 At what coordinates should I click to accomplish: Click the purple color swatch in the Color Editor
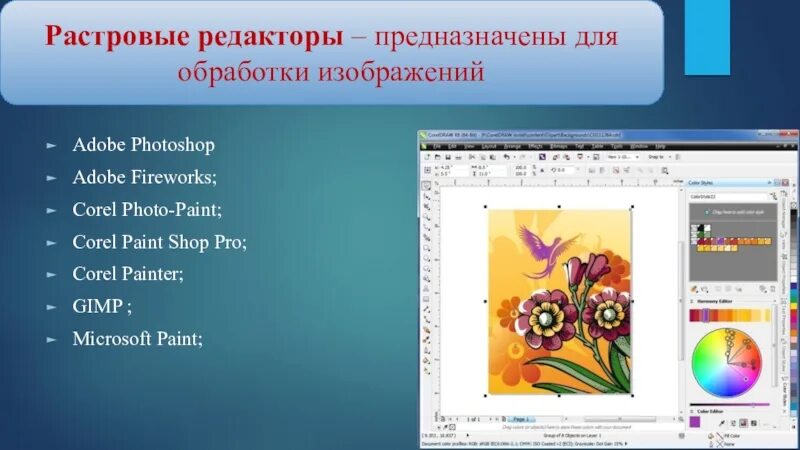[x=694, y=422]
